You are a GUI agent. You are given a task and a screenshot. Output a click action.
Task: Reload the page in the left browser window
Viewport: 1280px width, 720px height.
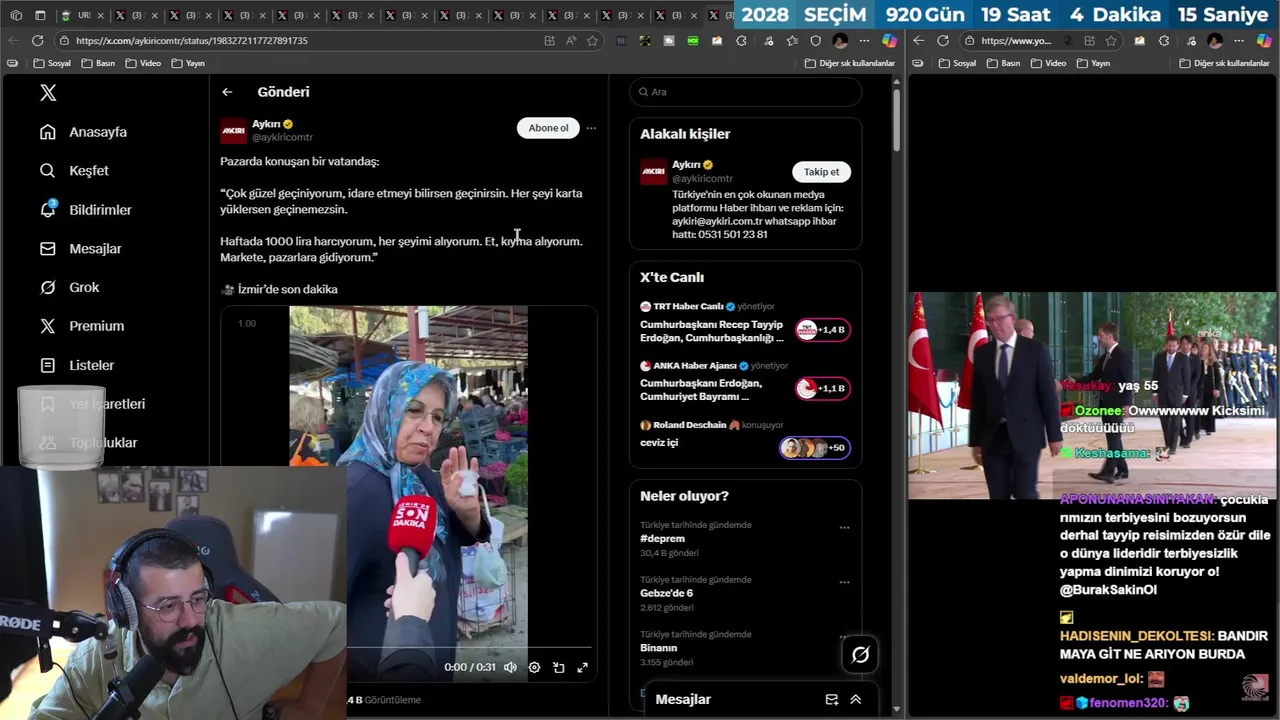(37, 41)
